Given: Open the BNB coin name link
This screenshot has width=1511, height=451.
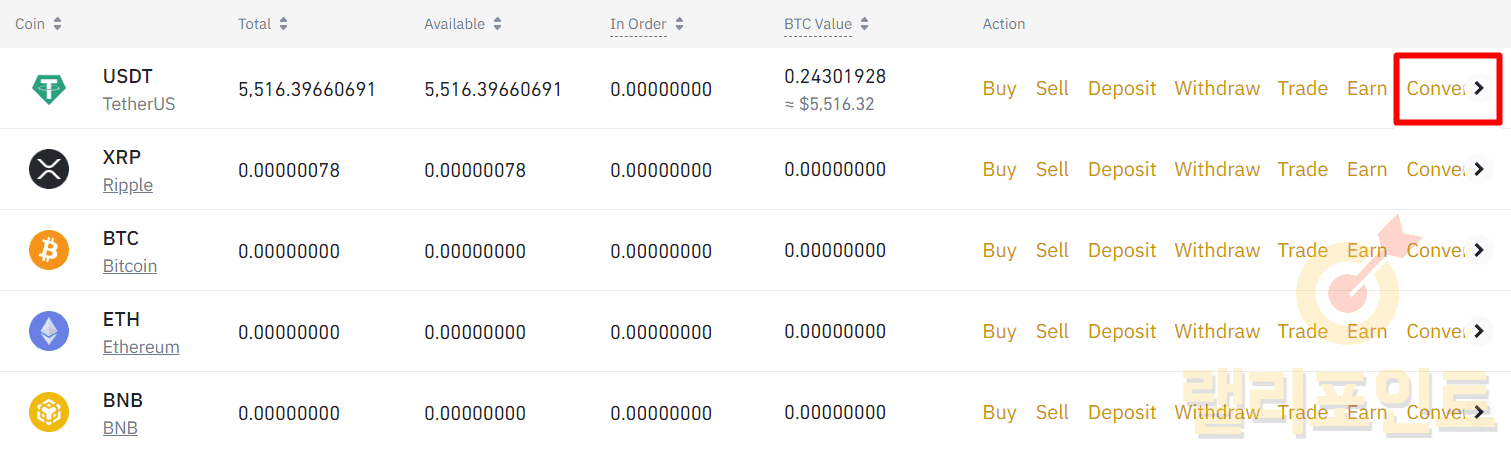Looking at the screenshot, I should (x=120, y=428).
